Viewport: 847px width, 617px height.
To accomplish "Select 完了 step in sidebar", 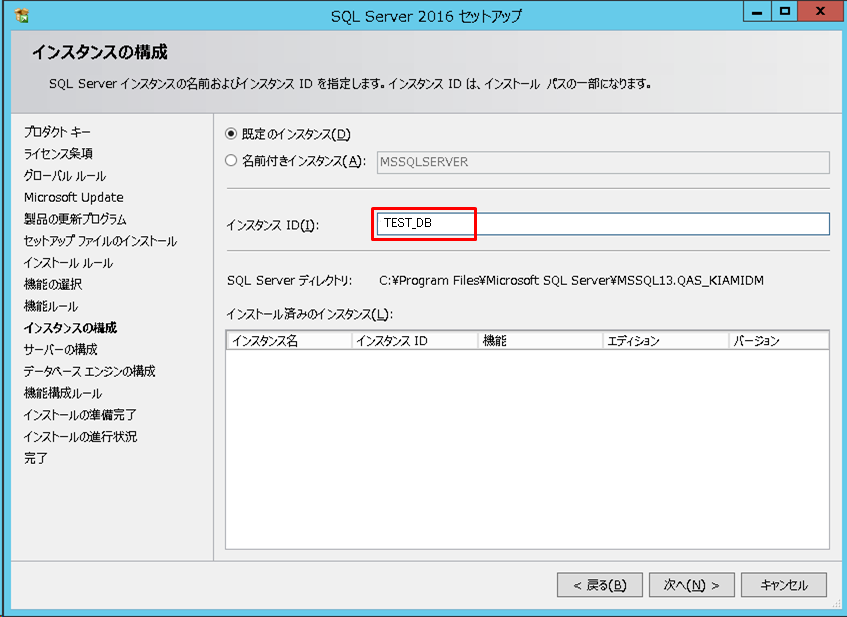I will tap(36, 458).
